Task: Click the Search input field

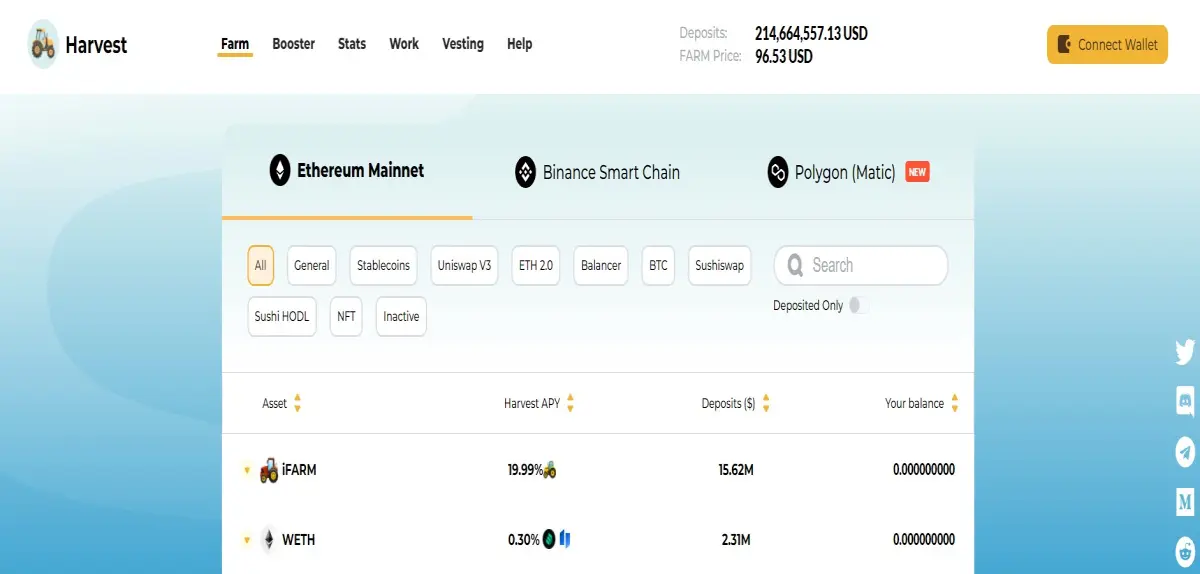Action: coord(861,266)
